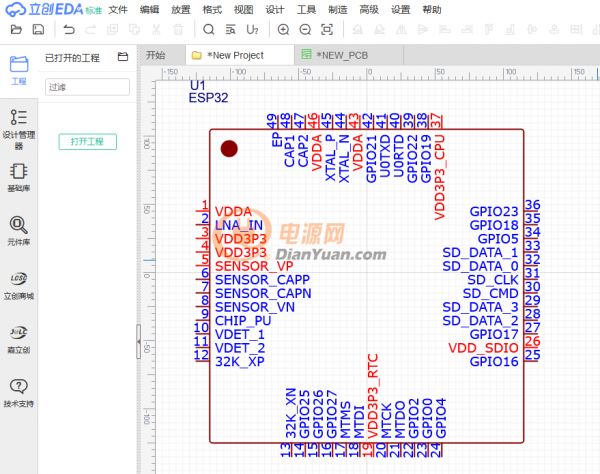Screen dimensions: 600x474
Task: Select the CHIP_PU pin label
Action: tap(243, 321)
